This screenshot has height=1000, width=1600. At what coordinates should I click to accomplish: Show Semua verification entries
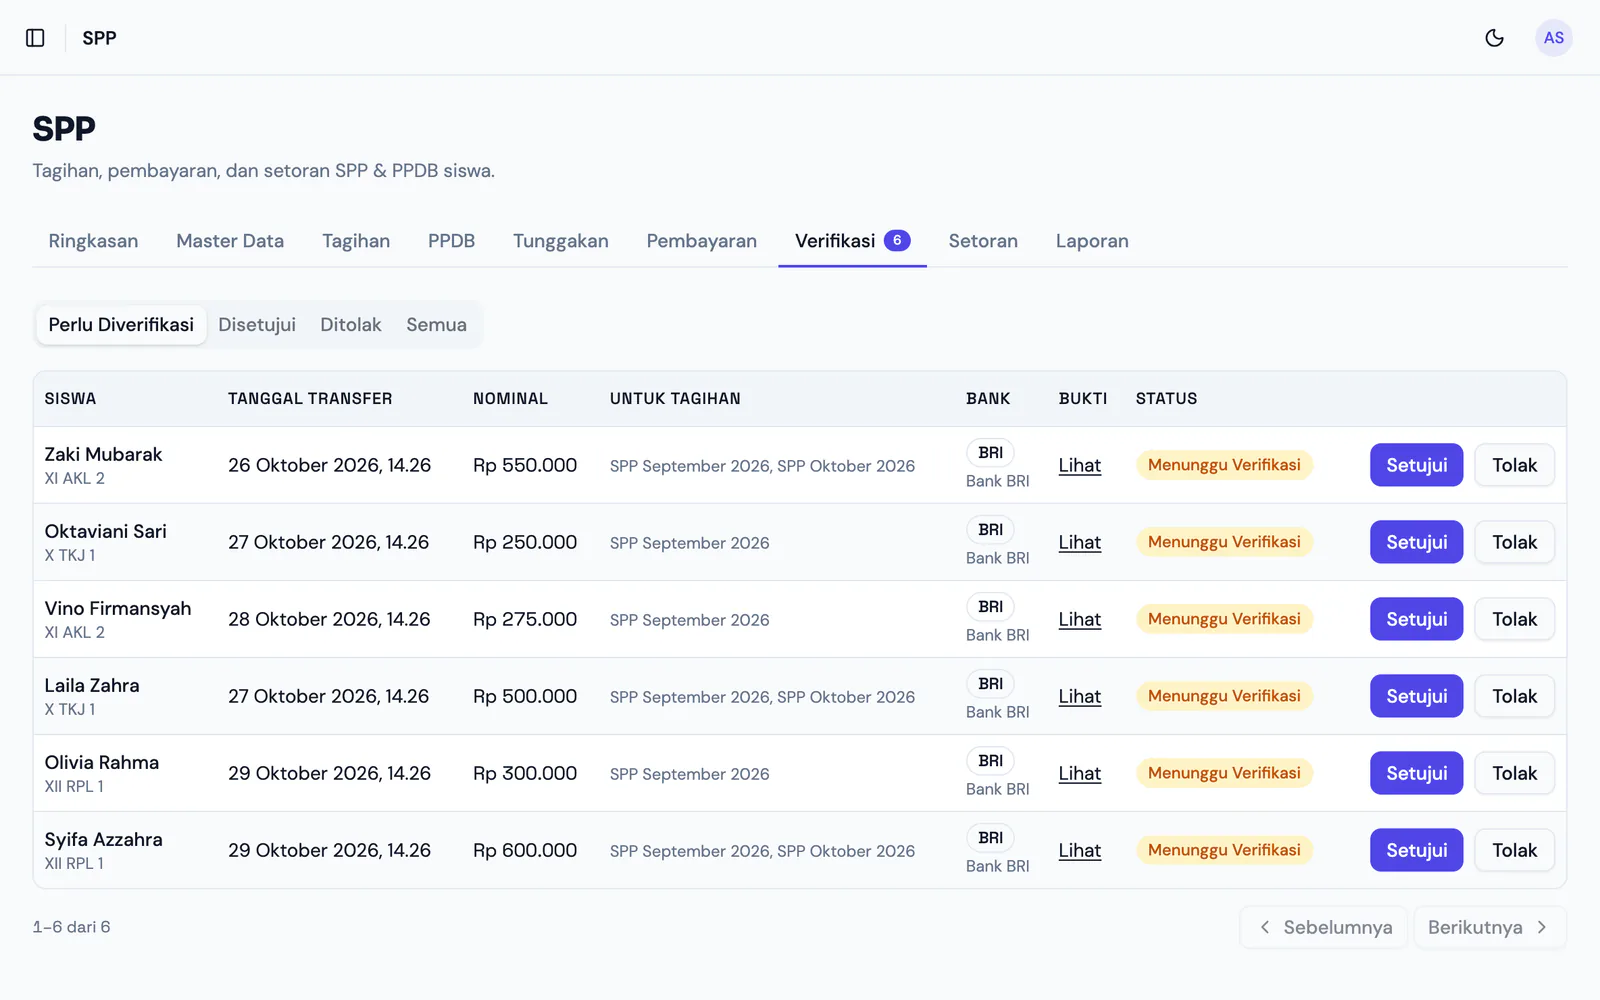pyautogui.click(x=436, y=325)
